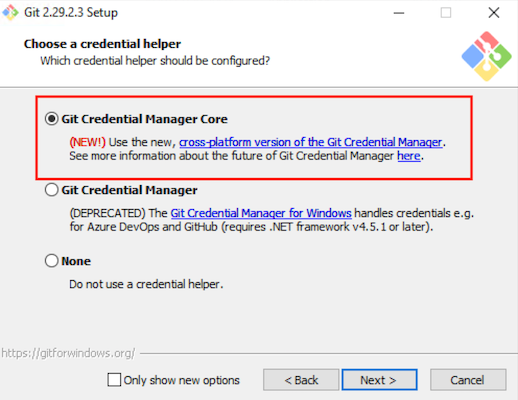The image size is (518, 400).
Task: Click the large Git logo in header
Action: (486, 56)
